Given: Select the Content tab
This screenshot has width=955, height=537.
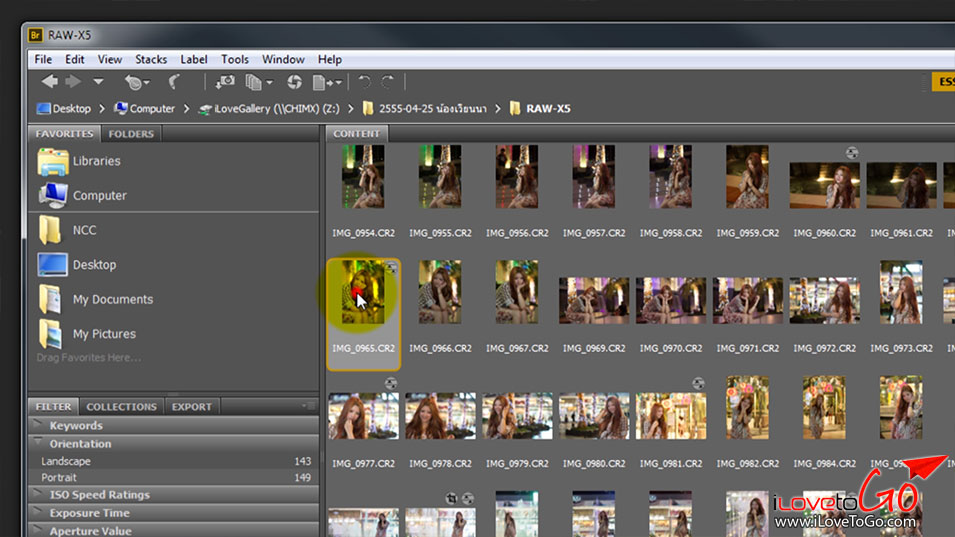Looking at the screenshot, I should coord(356,133).
